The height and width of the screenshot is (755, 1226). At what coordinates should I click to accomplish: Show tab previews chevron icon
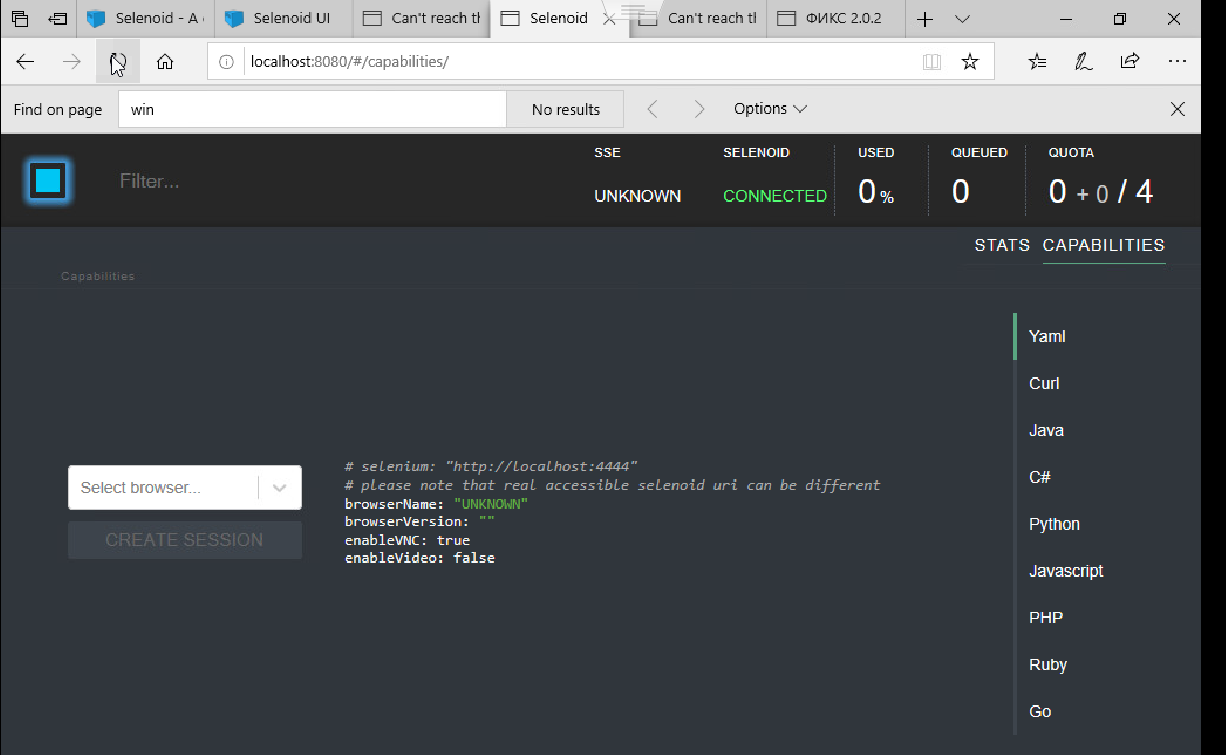coord(962,18)
